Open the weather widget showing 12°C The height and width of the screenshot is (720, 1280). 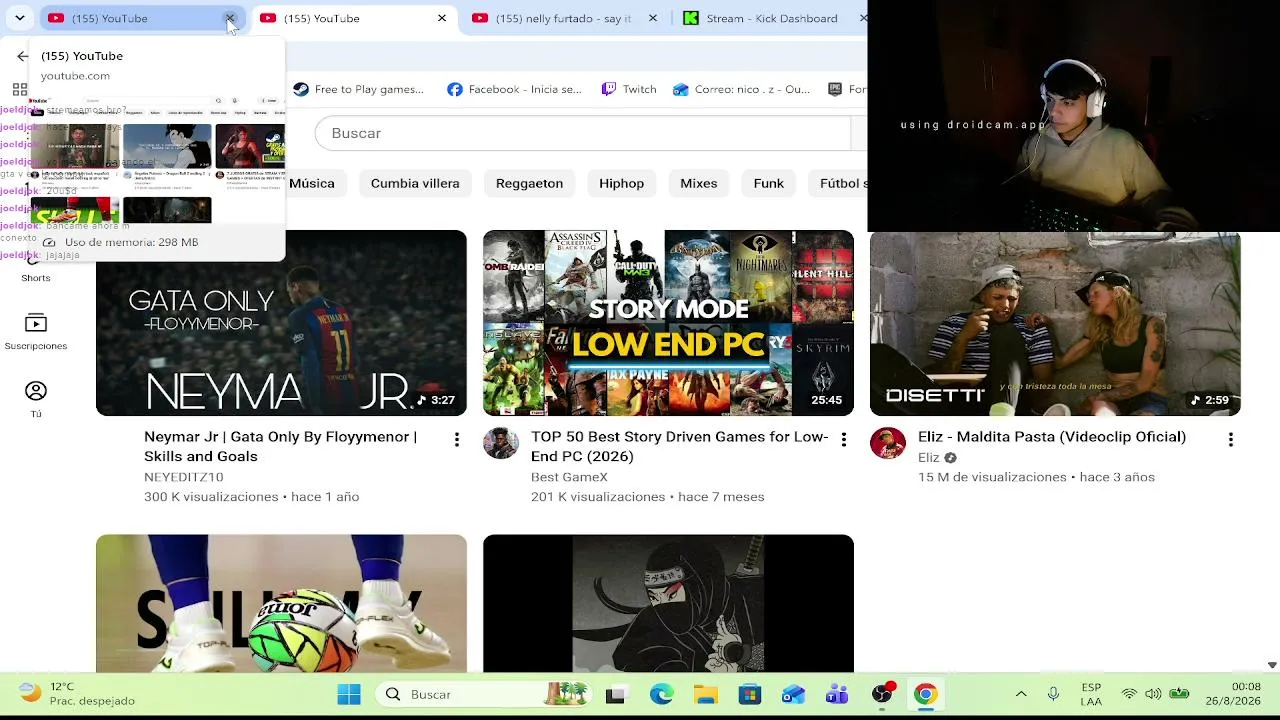click(78, 694)
